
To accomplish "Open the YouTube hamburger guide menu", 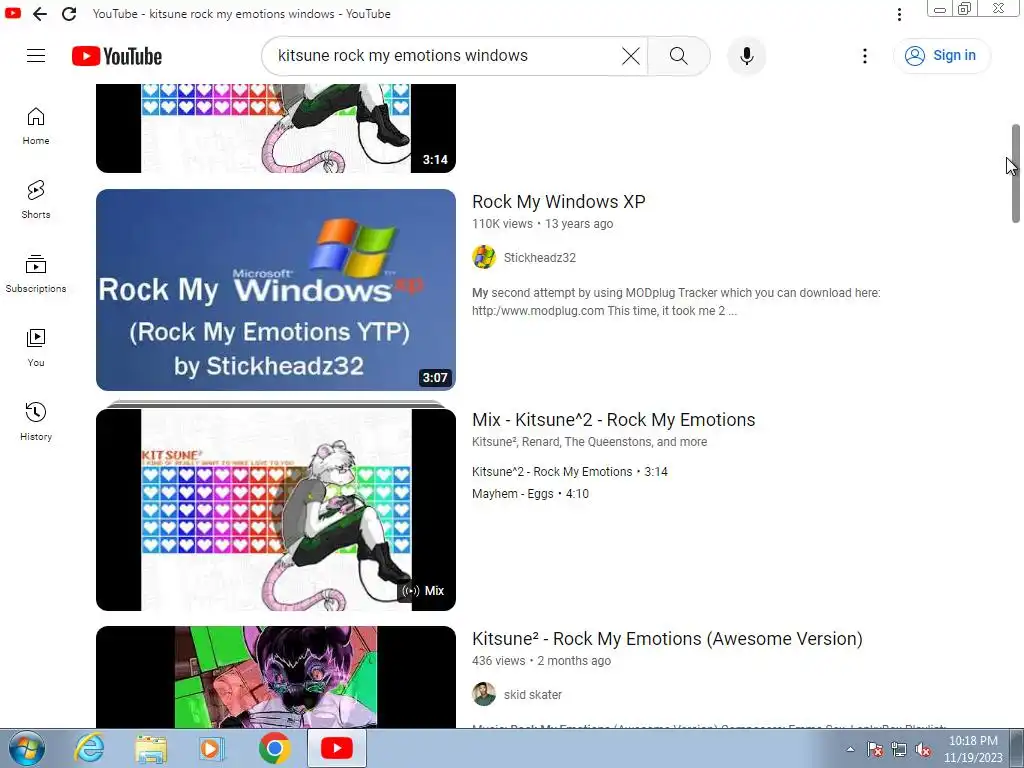I will click(36, 56).
